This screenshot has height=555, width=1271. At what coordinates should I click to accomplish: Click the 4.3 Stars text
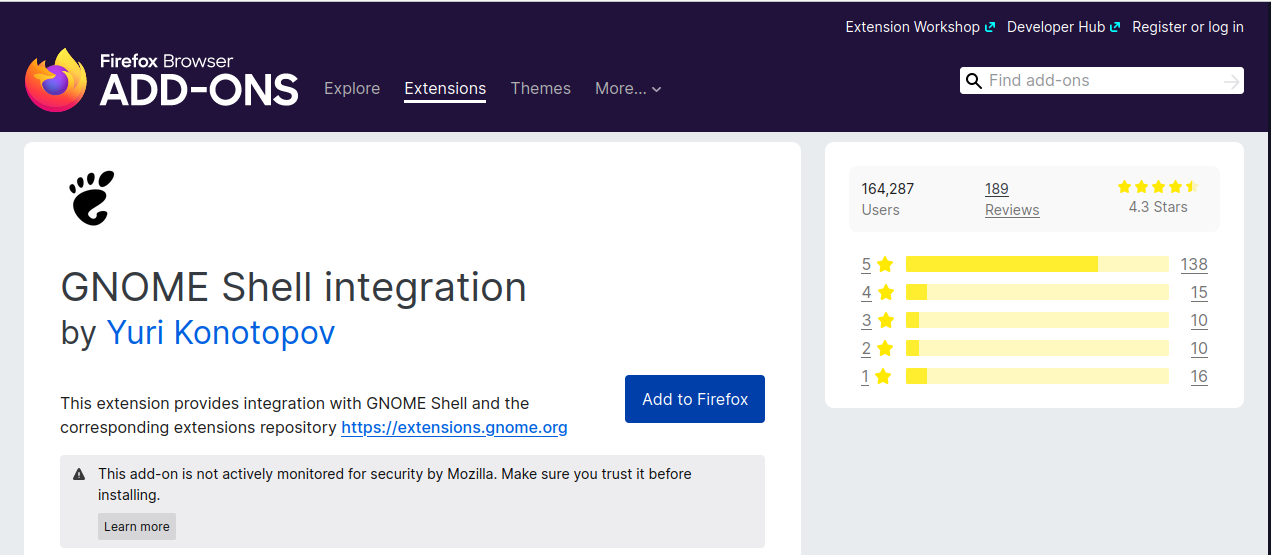click(1158, 207)
